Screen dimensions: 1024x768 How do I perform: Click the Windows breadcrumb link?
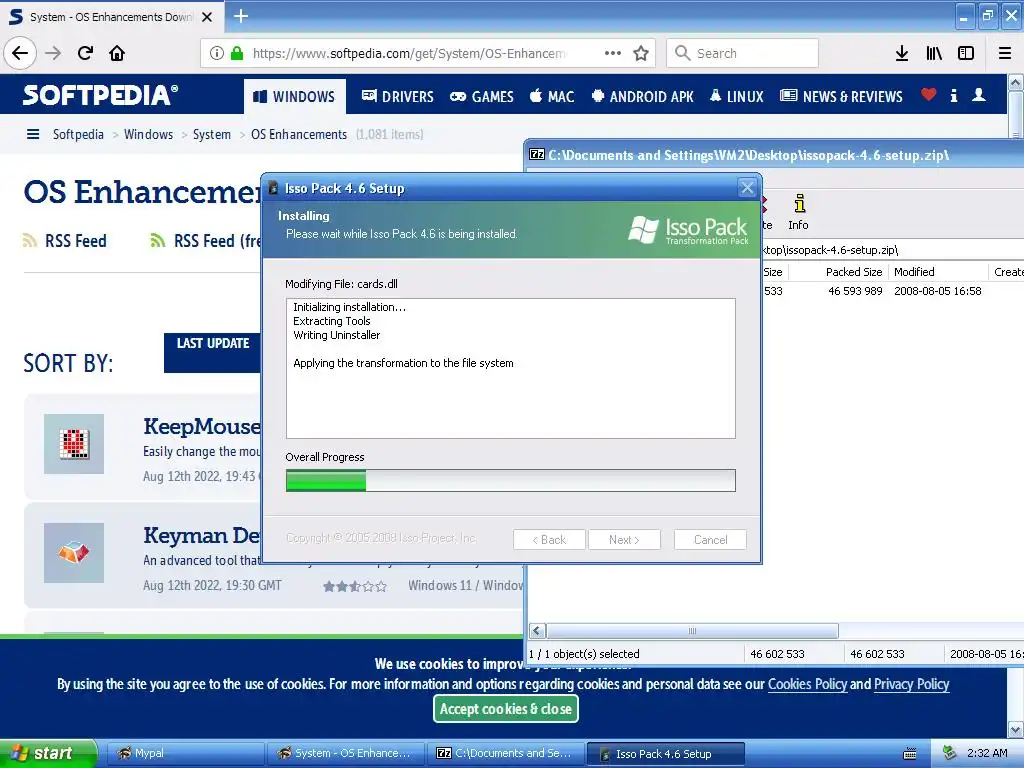coord(148,134)
